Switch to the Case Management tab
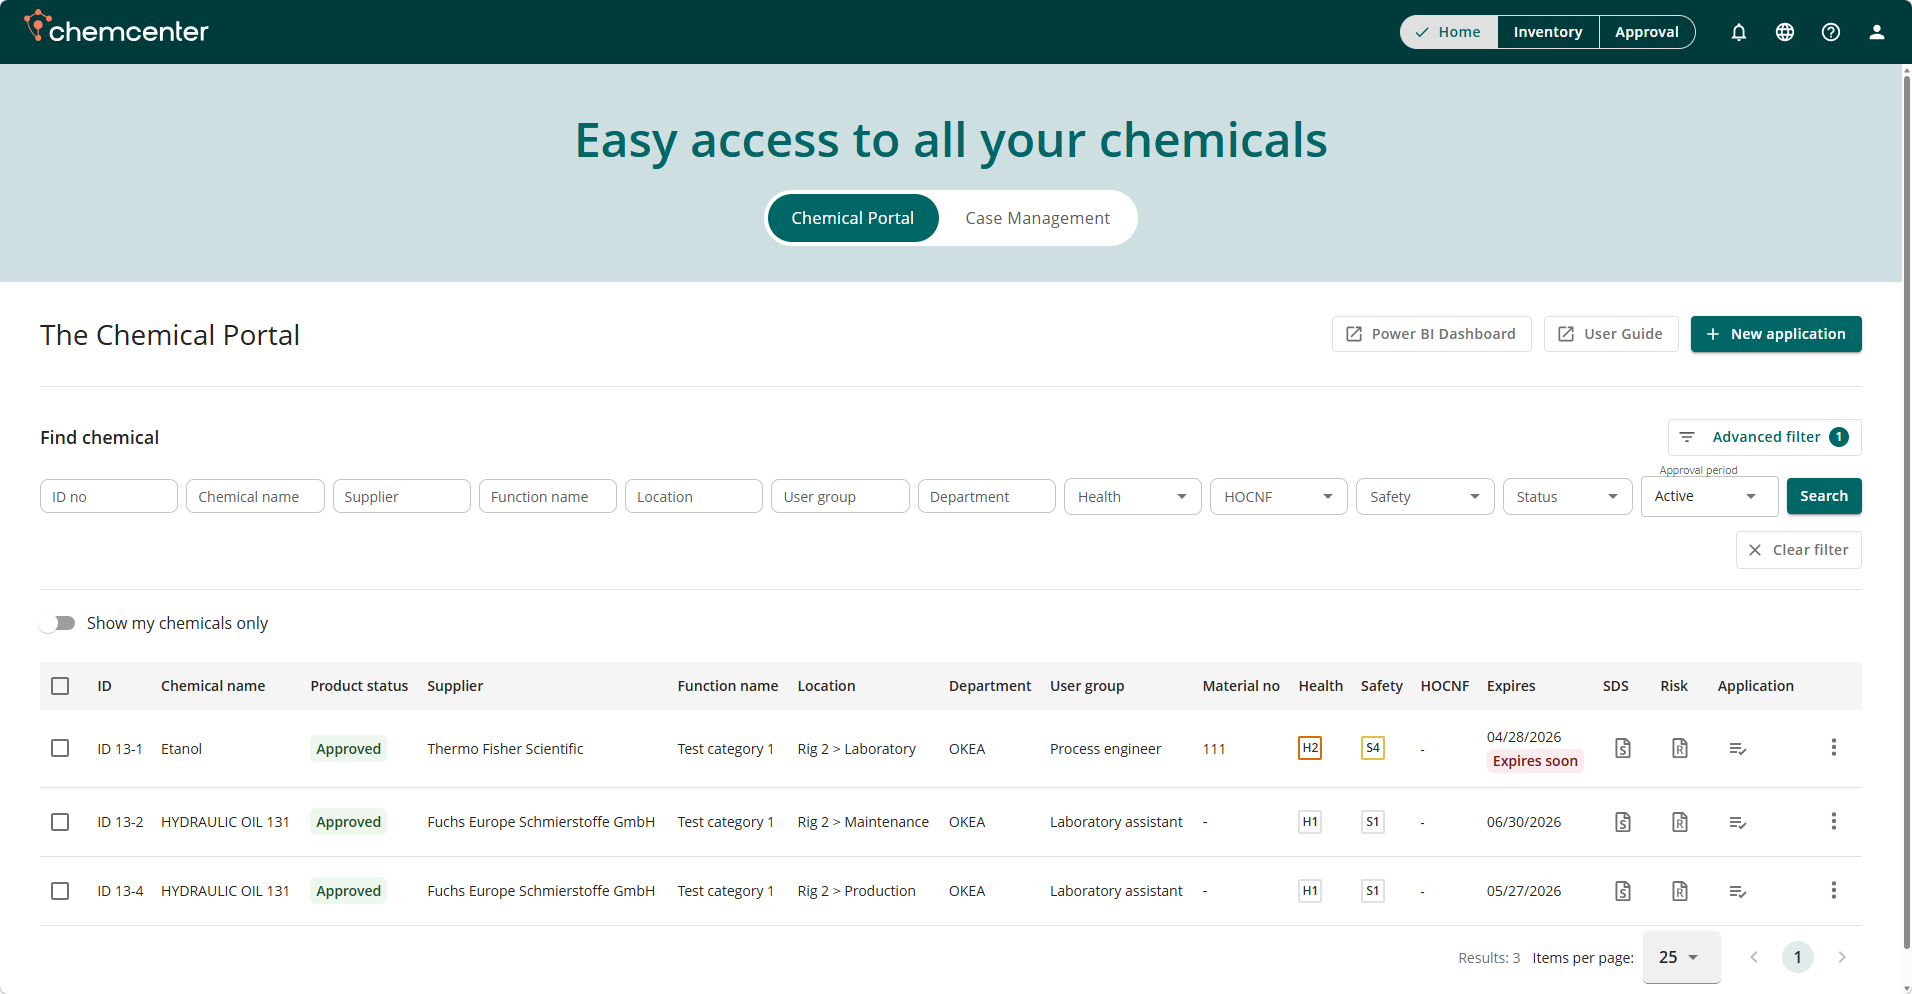Image resolution: width=1912 pixels, height=994 pixels. click(1037, 218)
